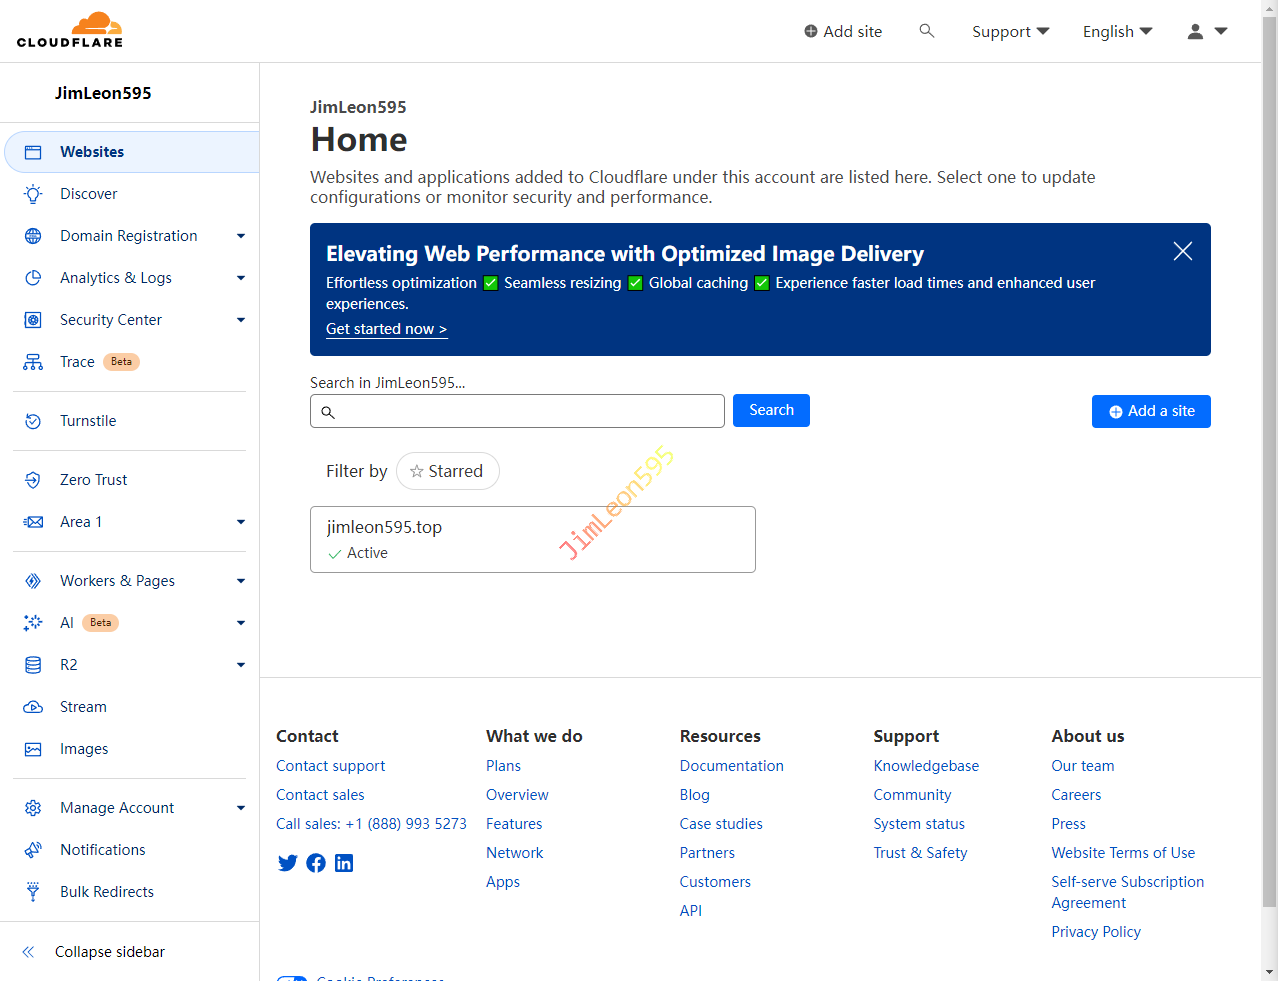Click the blue Add a site button
The width and height of the screenshot is (1278, 981).
(x=1150, y=411)
